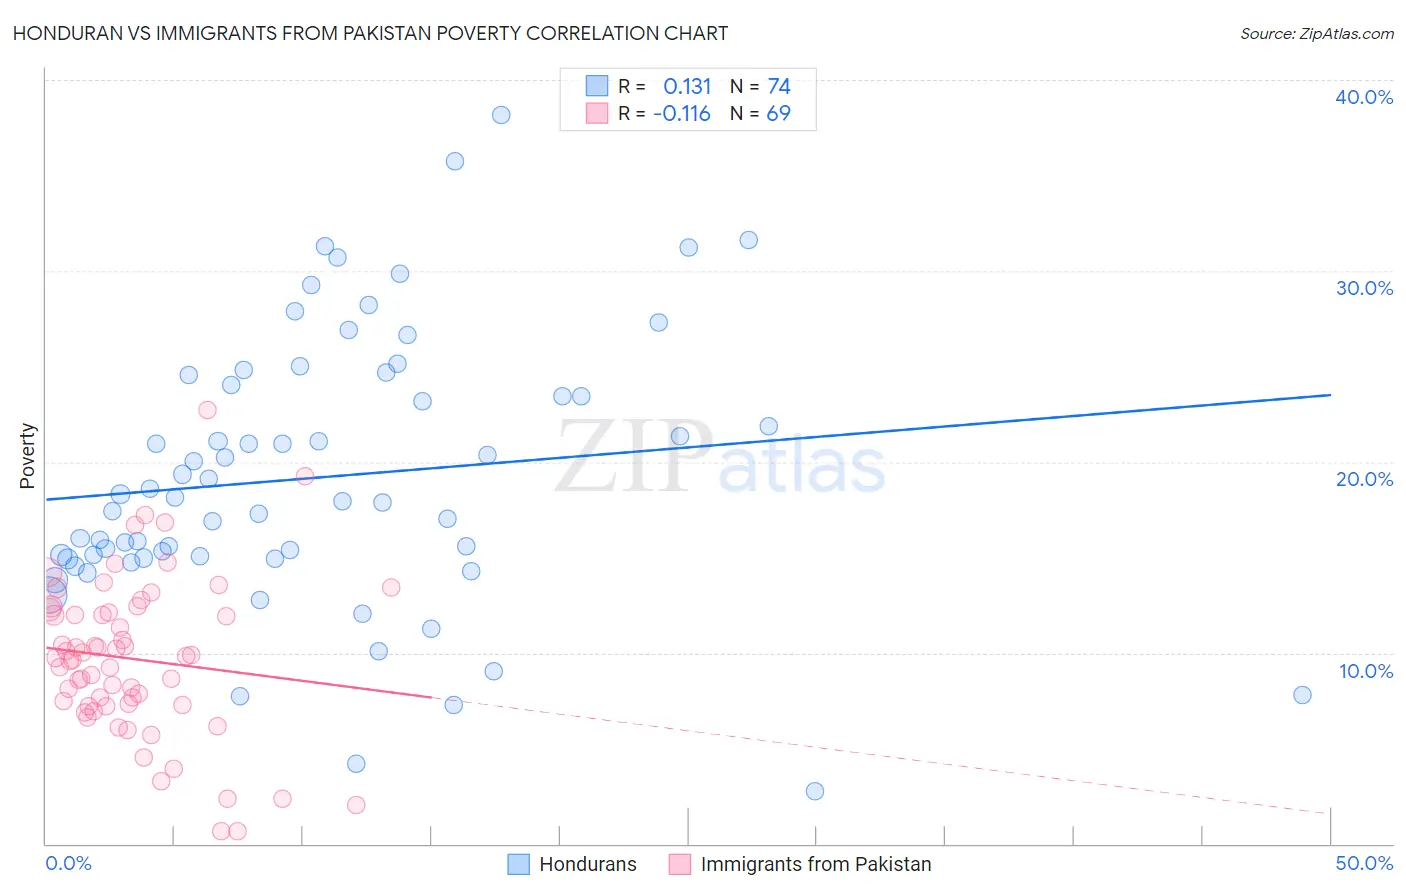Click the 30.0% y-axis tick label
This screenshot has width=1406, height=892.
point(1364,288)
